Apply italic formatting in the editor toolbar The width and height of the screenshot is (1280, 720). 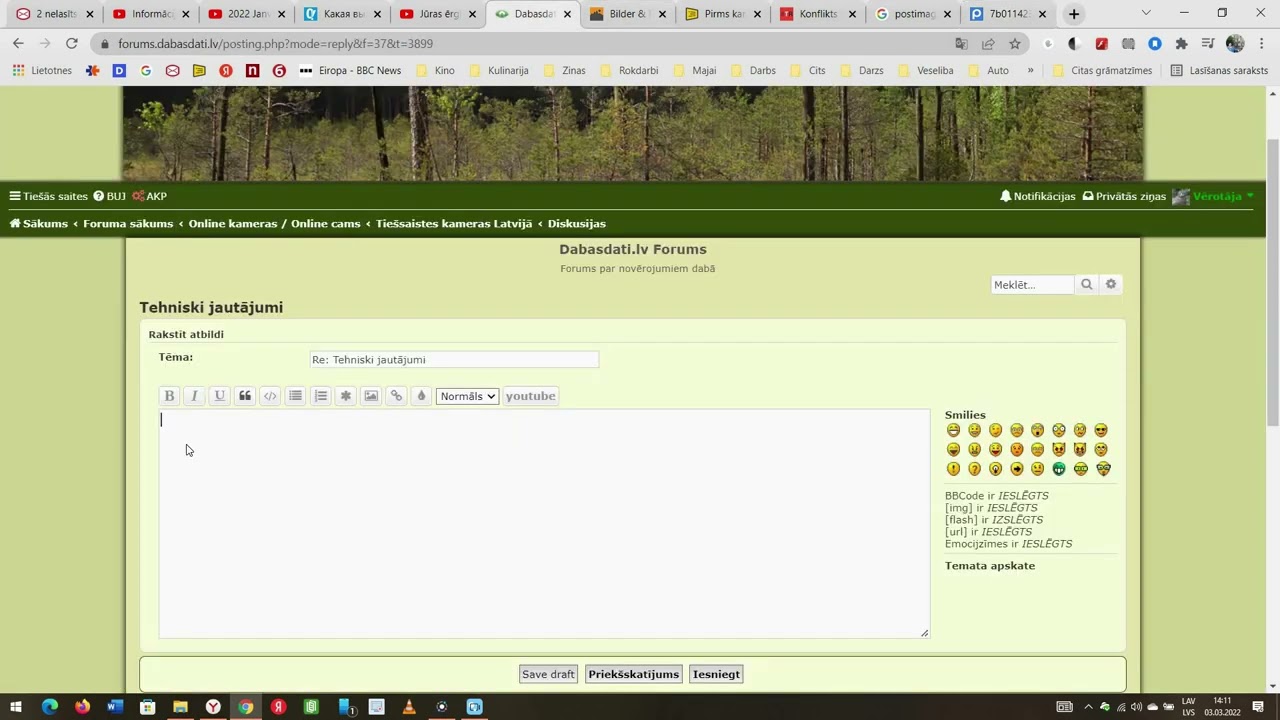(194, 396)
